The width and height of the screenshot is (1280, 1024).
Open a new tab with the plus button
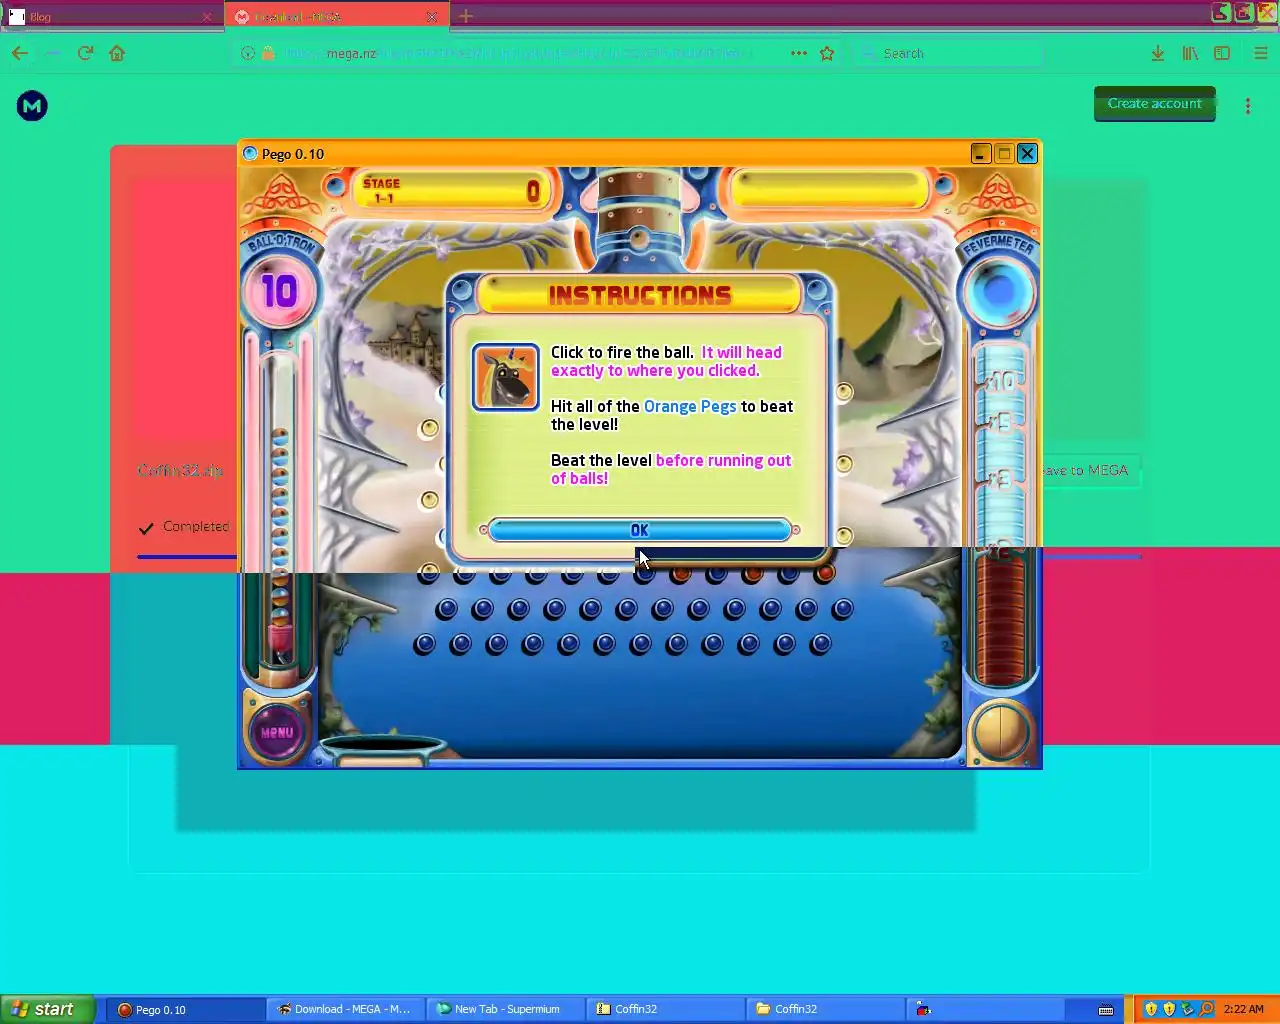[466, 16]
